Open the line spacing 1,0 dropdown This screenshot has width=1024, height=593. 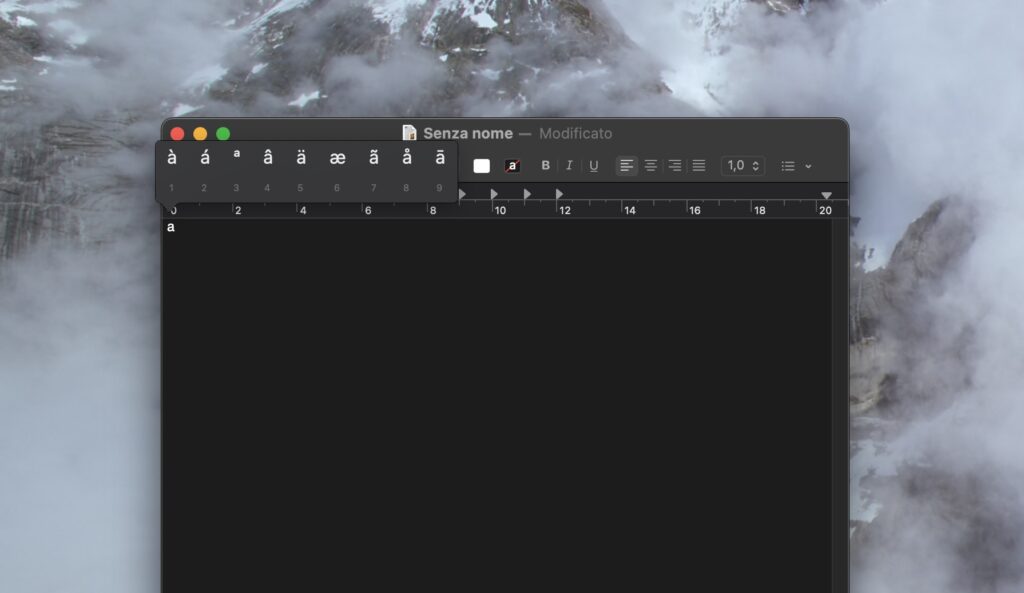pos(742,166)
